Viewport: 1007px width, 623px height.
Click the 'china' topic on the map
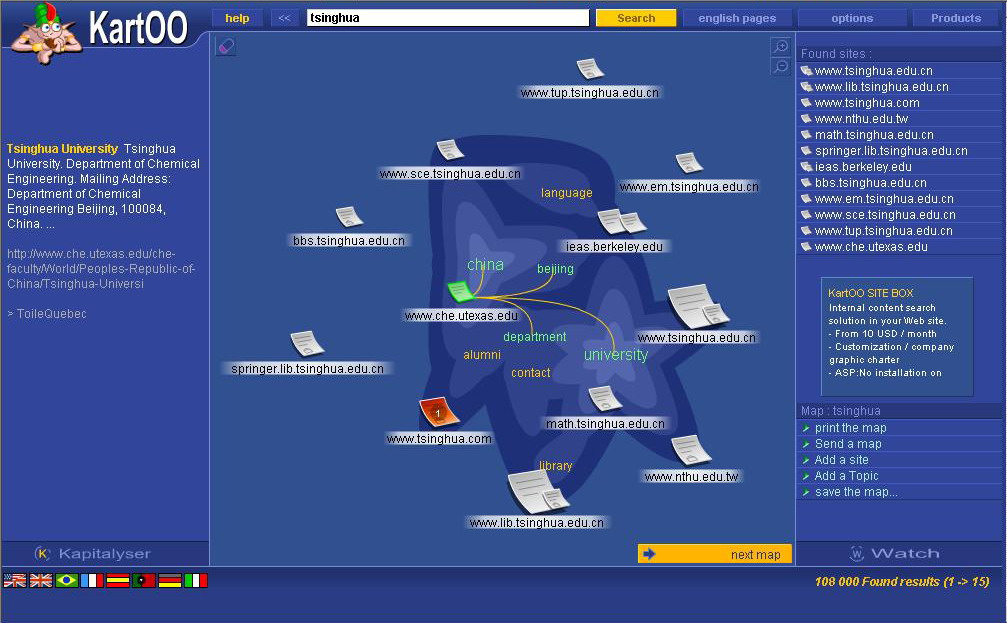pyautogui.click(x=486, y=264)
